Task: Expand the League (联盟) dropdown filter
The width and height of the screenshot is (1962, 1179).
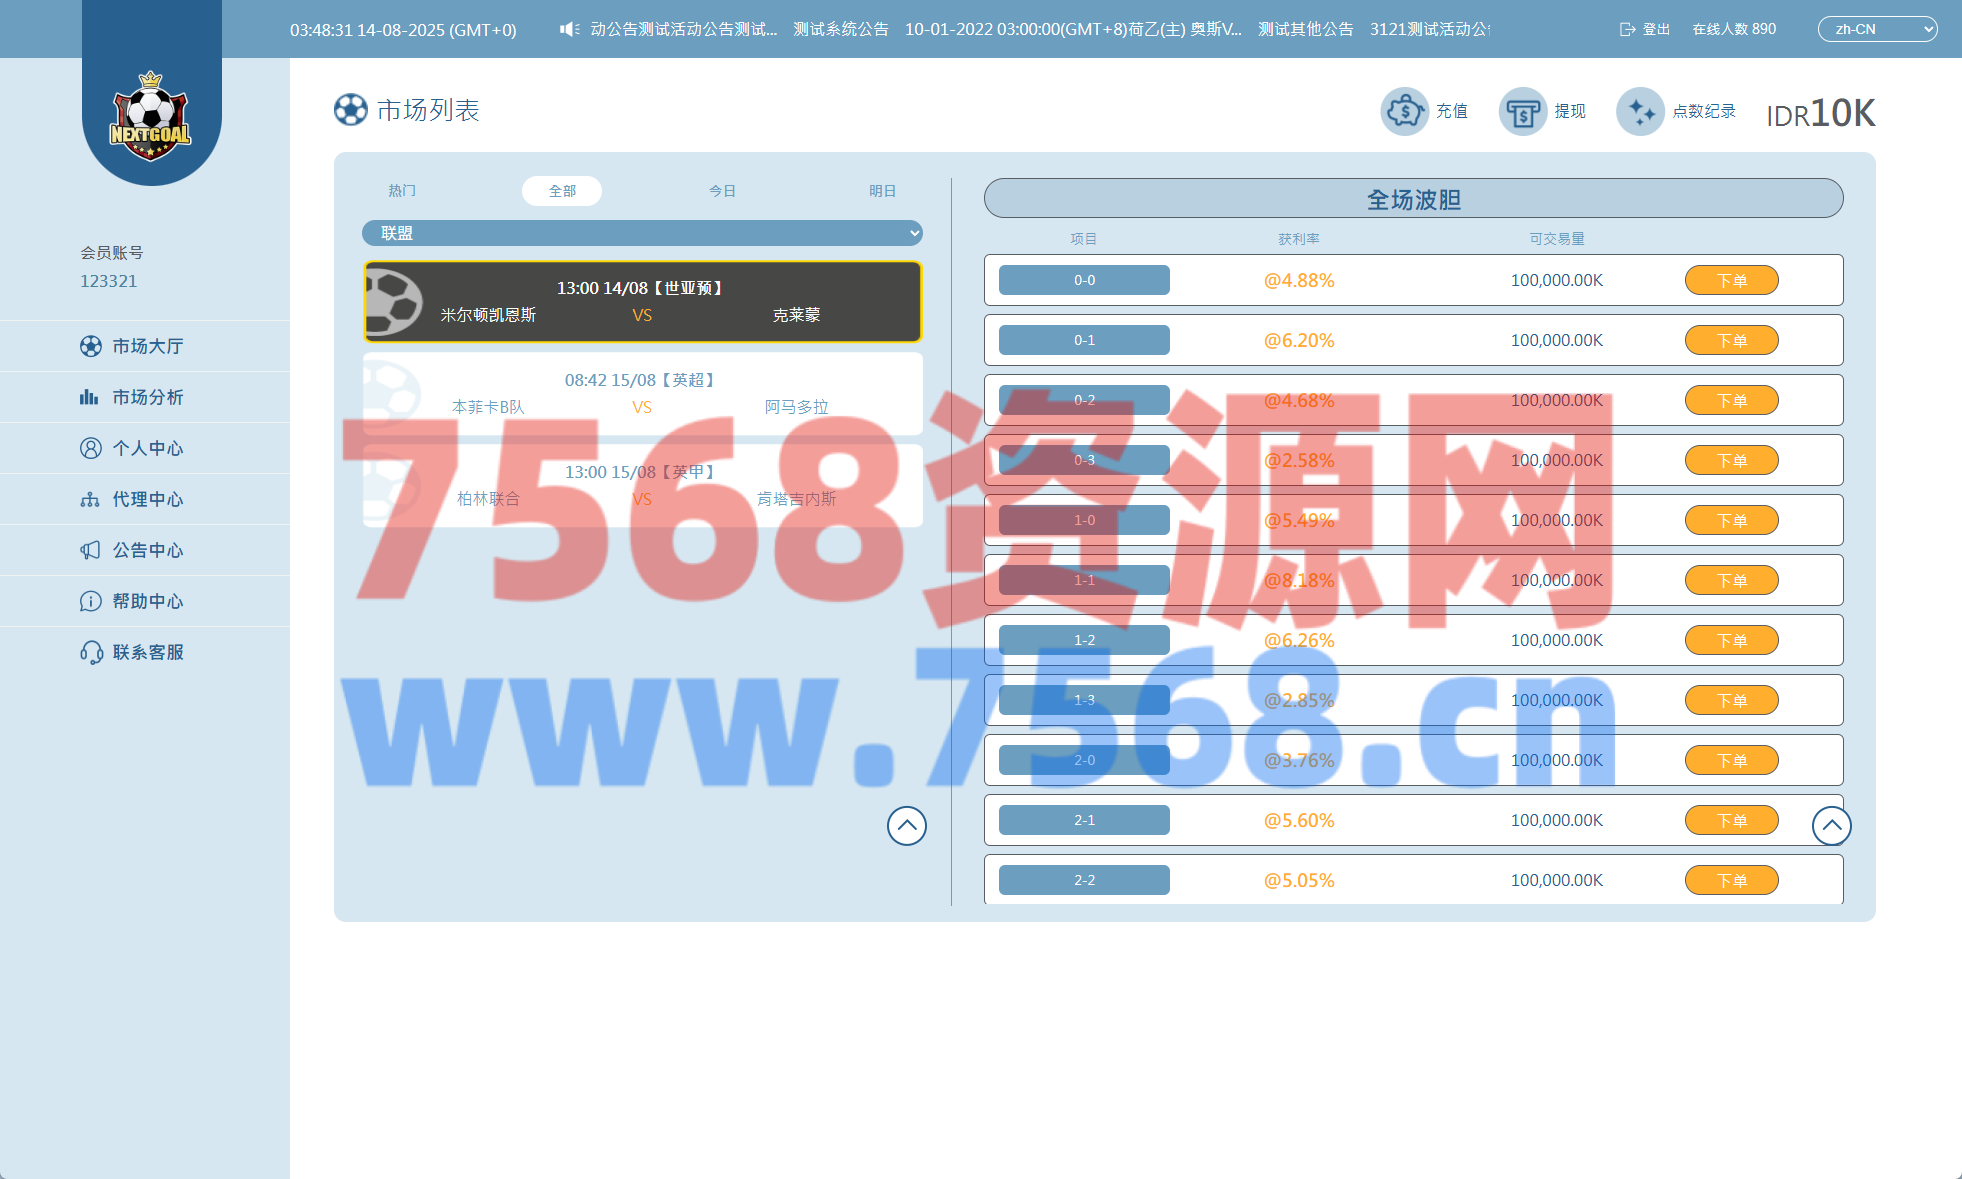Action: [642, 233]
